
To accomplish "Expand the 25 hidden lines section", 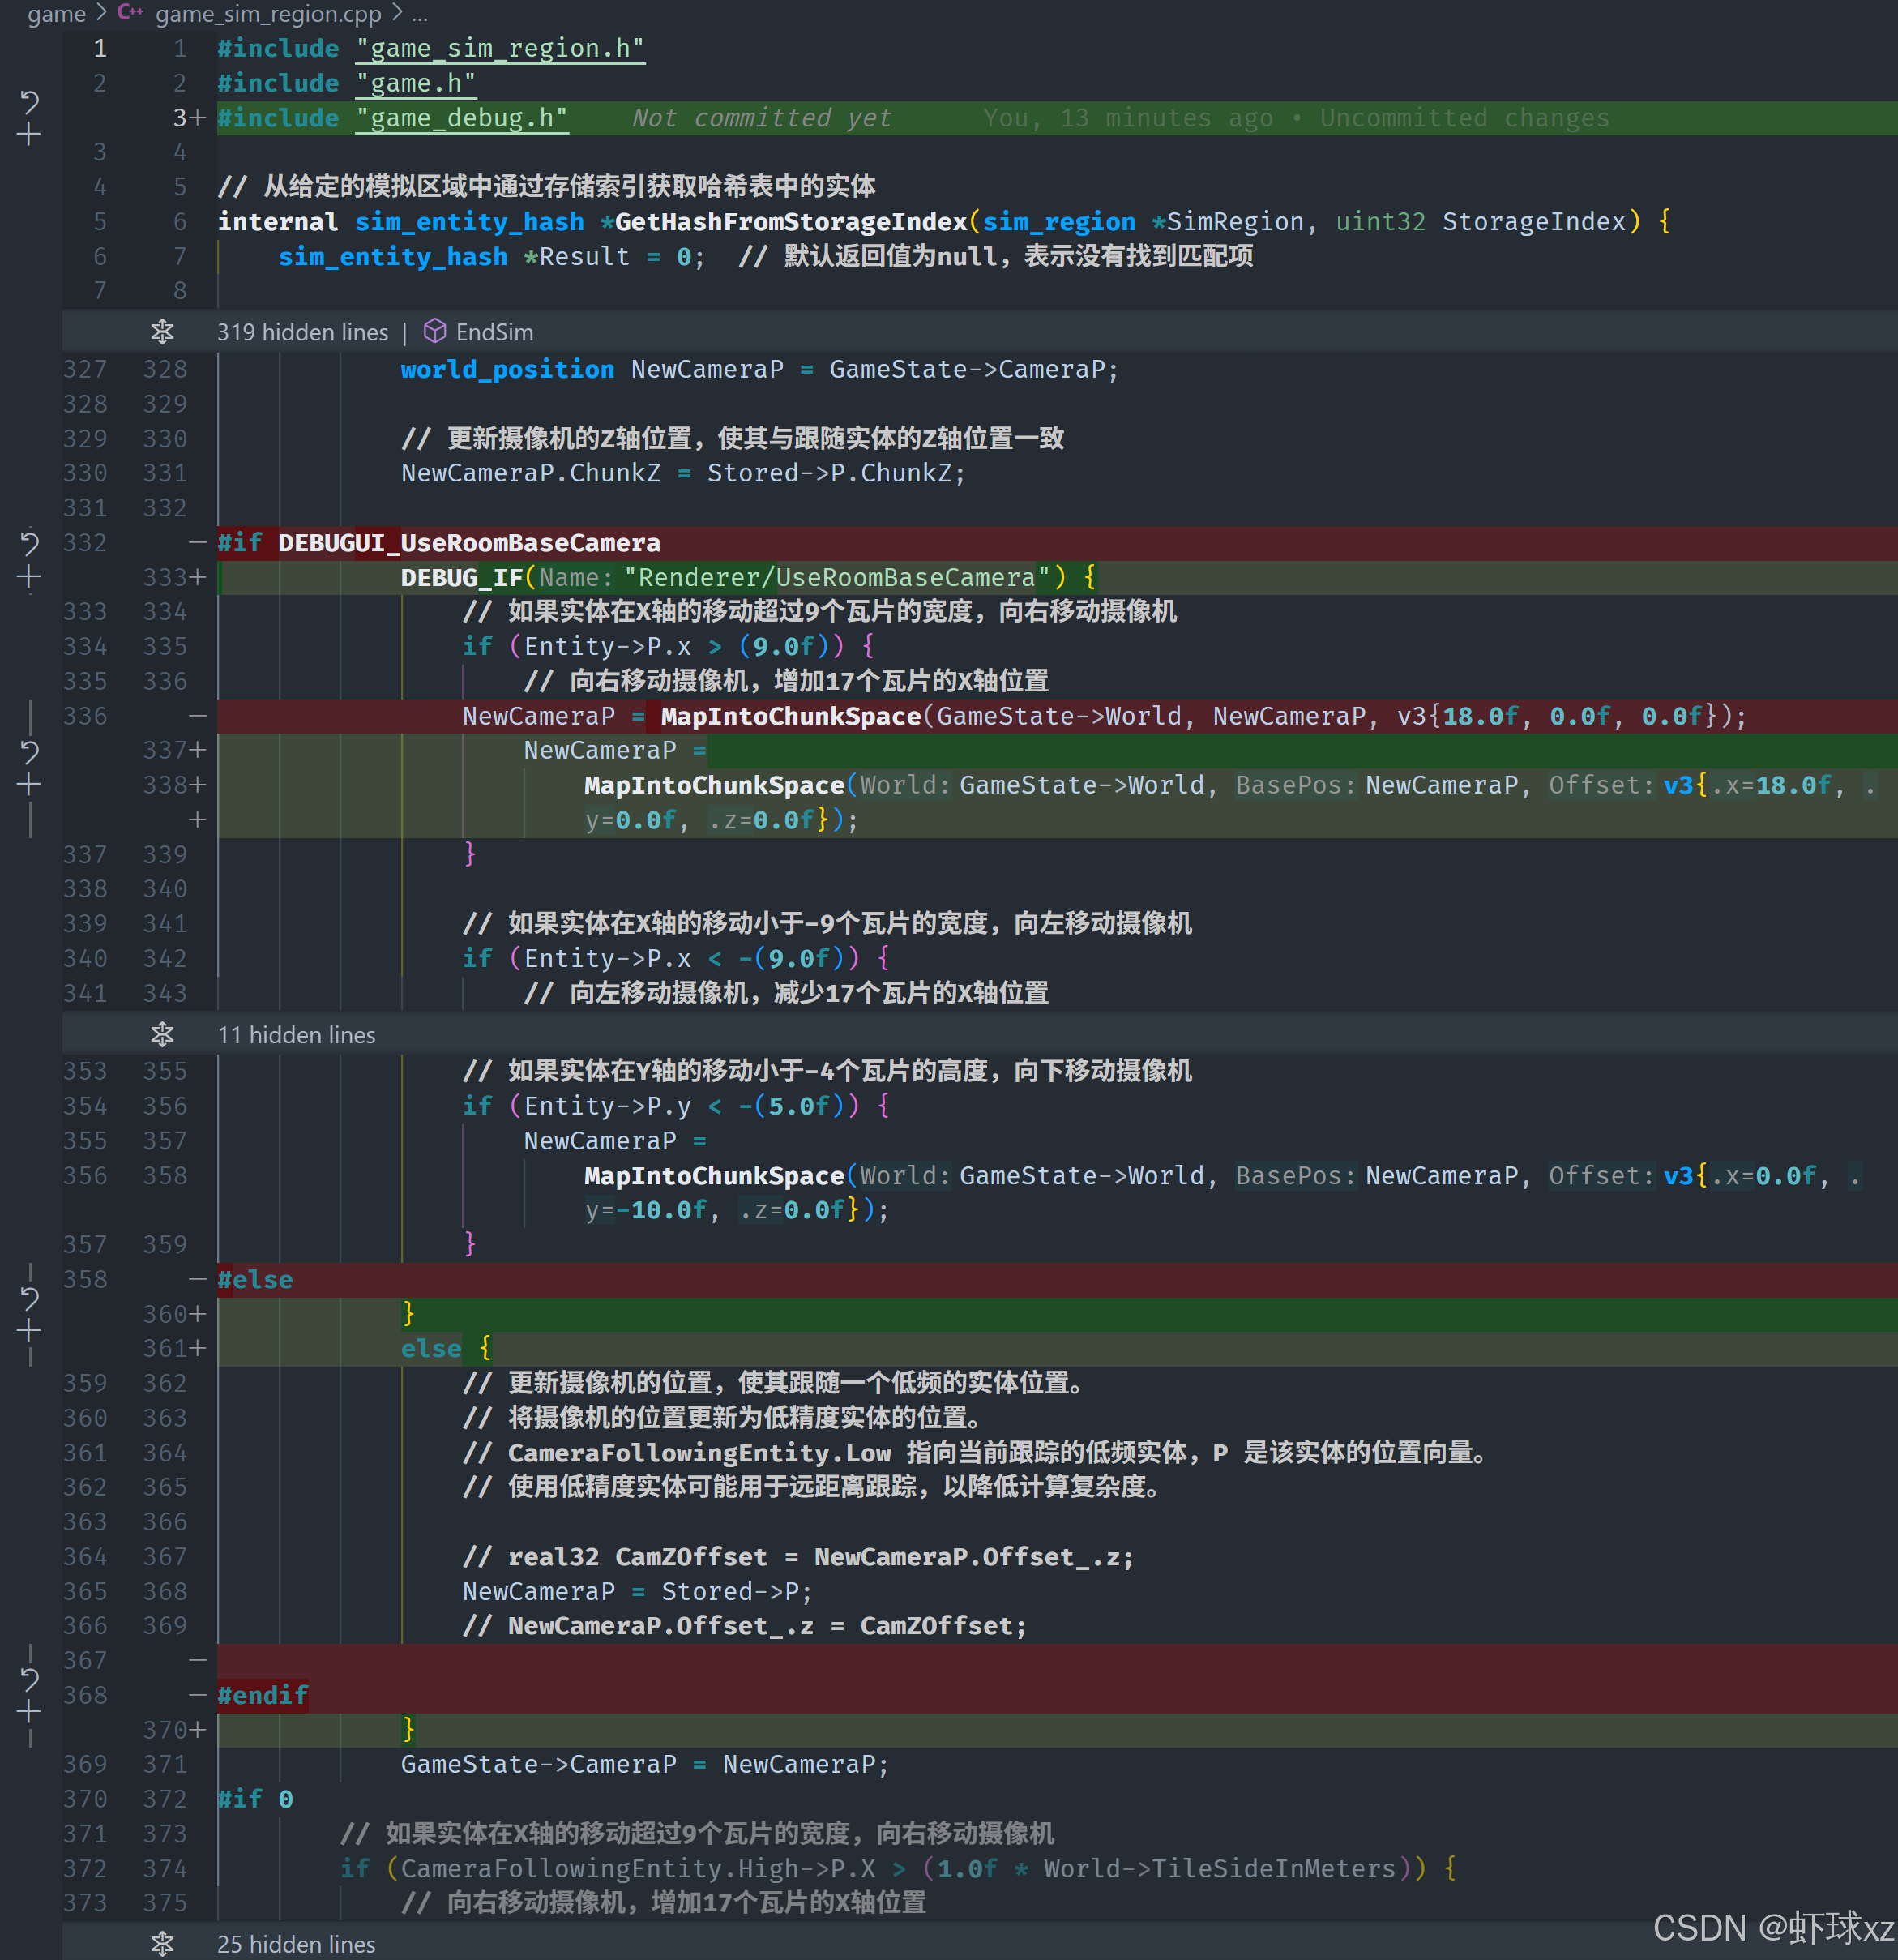I will [x=162, y=1943].
